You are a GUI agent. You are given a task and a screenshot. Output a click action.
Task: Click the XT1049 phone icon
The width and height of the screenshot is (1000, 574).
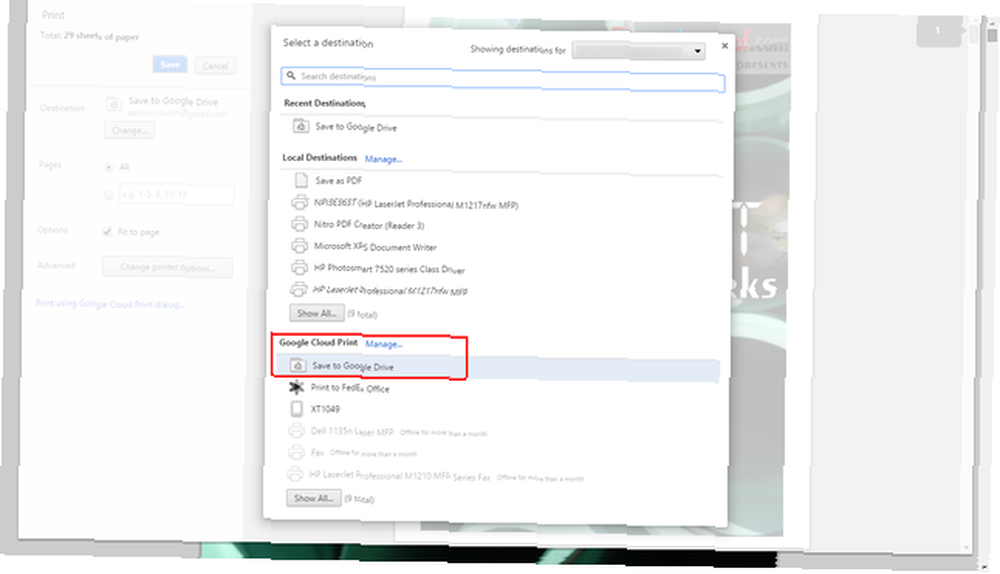297,408
